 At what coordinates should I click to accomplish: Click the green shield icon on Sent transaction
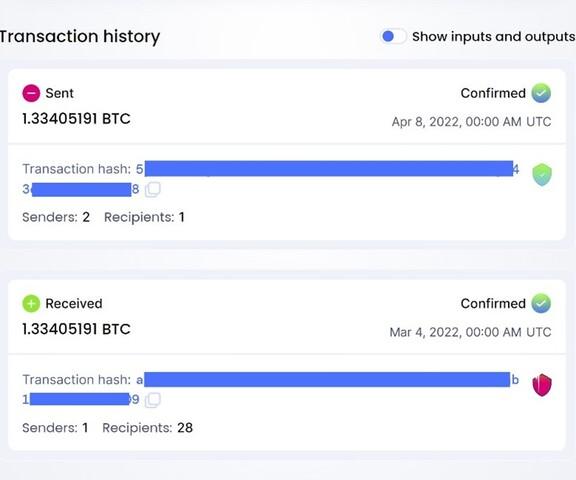[x=542, y=174]
